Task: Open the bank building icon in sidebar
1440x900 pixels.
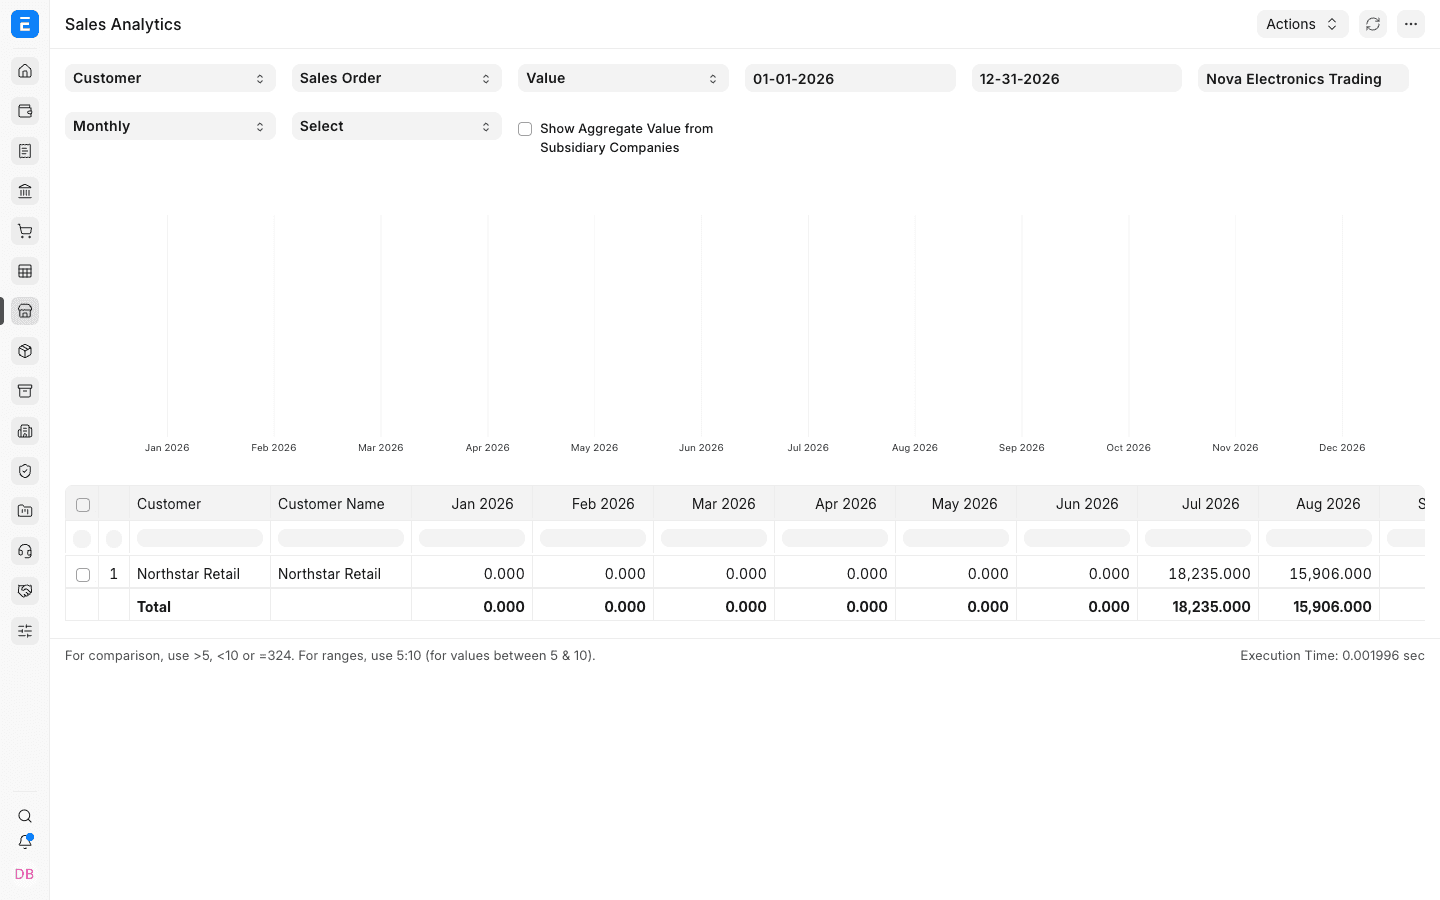Action: (x=25, y=191)
